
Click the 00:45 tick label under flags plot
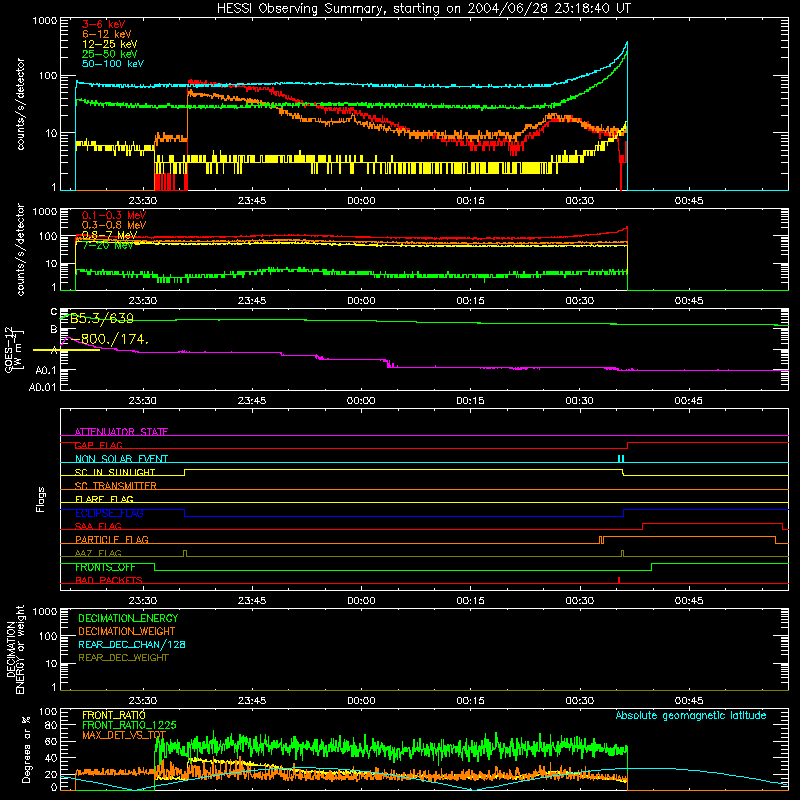(x=688, y=601)
